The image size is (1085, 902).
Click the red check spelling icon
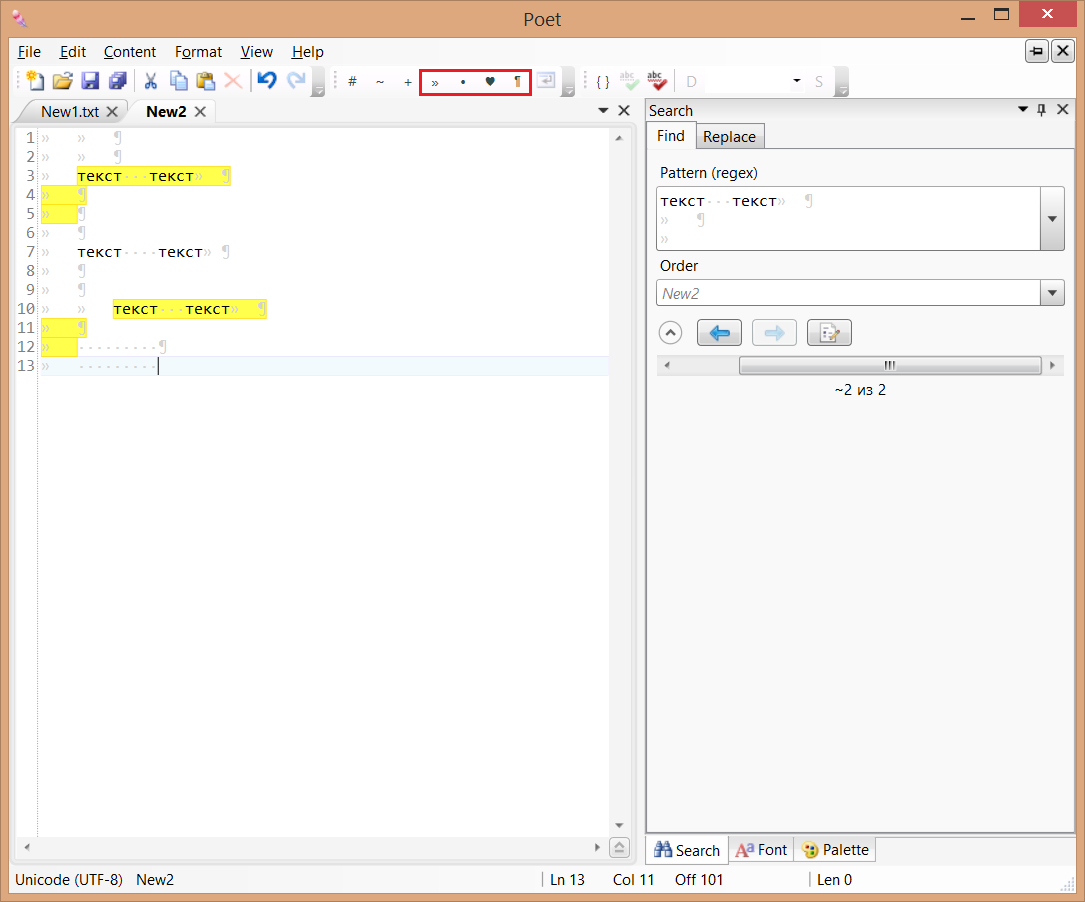[657, 81]
